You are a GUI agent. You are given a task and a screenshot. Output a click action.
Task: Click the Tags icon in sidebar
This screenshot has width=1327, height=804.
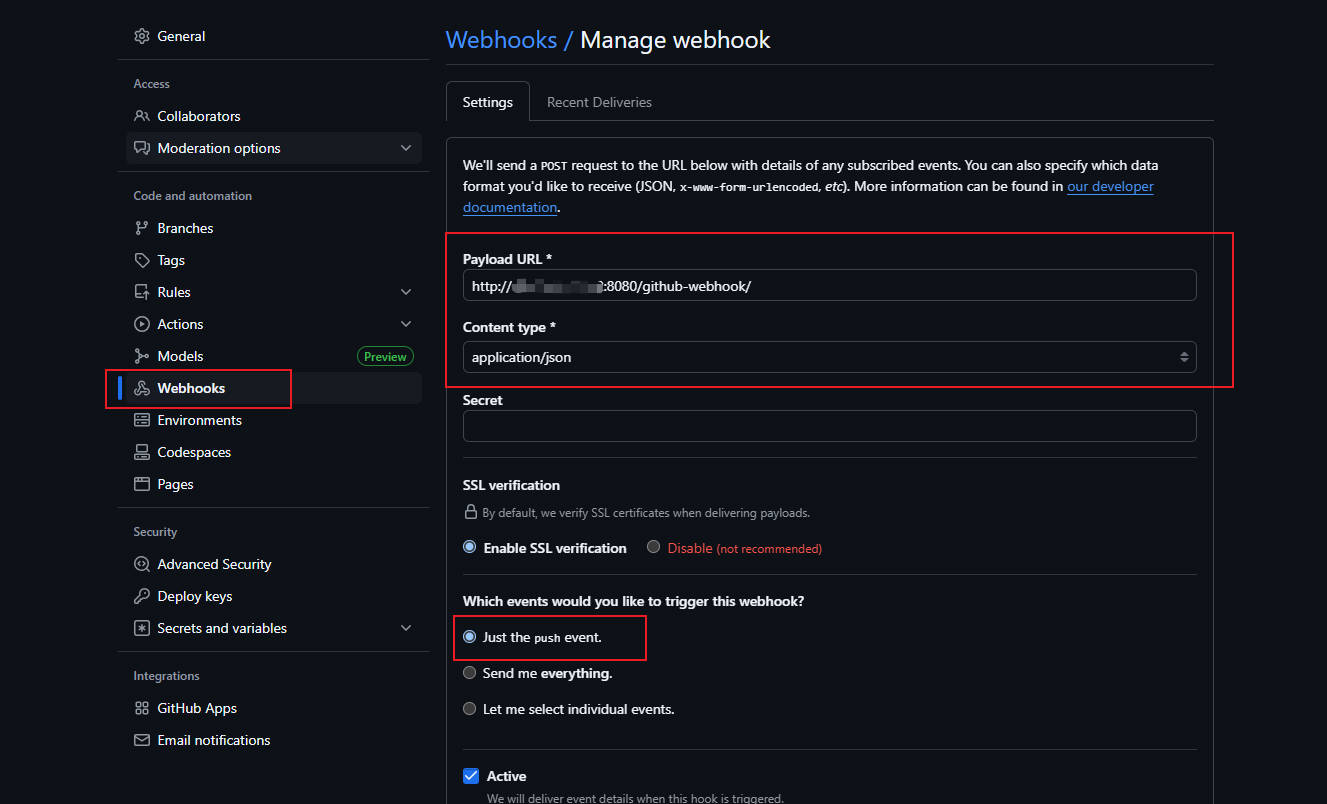point(142,260)
